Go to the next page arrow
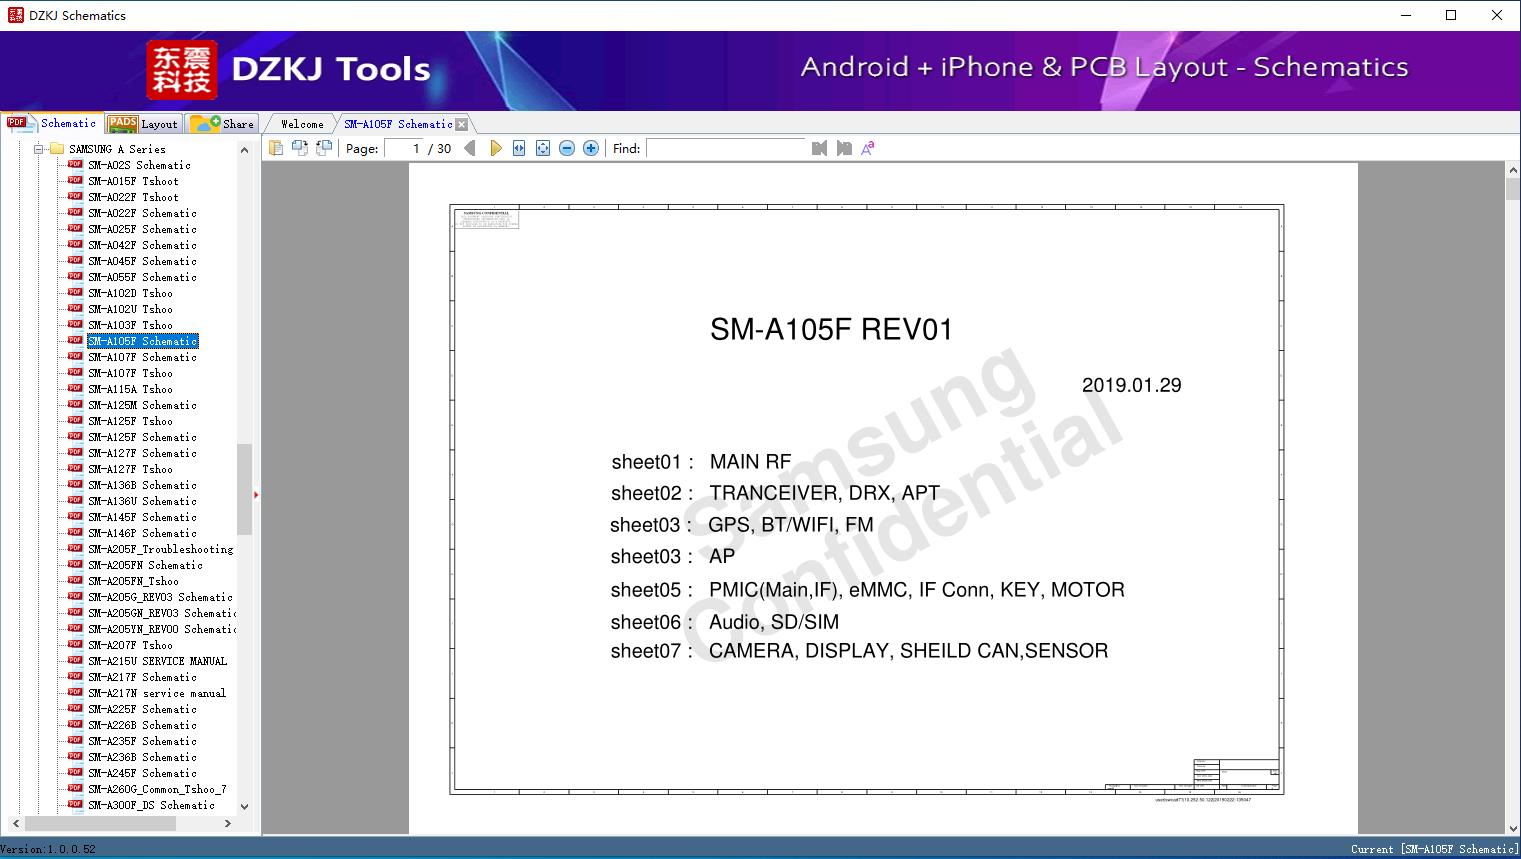Screen dimensions: 1521x859 point(495,148)
